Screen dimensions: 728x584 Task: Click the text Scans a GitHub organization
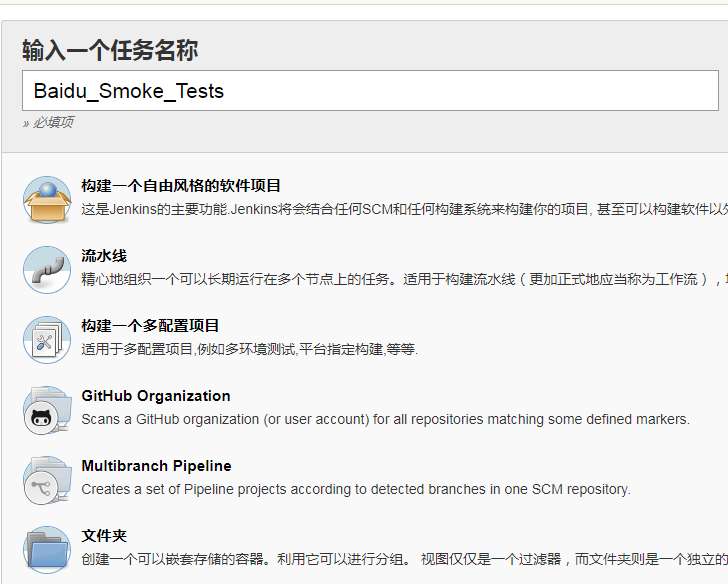click(385, 420)
